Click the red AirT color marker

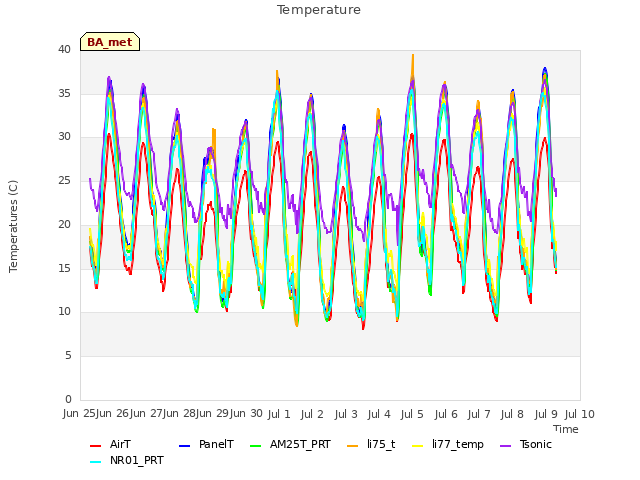click(95, 446)
